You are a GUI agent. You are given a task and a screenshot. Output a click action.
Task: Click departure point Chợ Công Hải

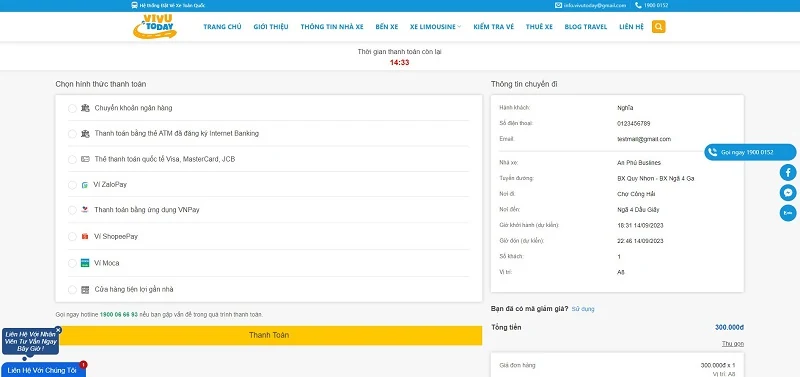click(x=636, y=194)
